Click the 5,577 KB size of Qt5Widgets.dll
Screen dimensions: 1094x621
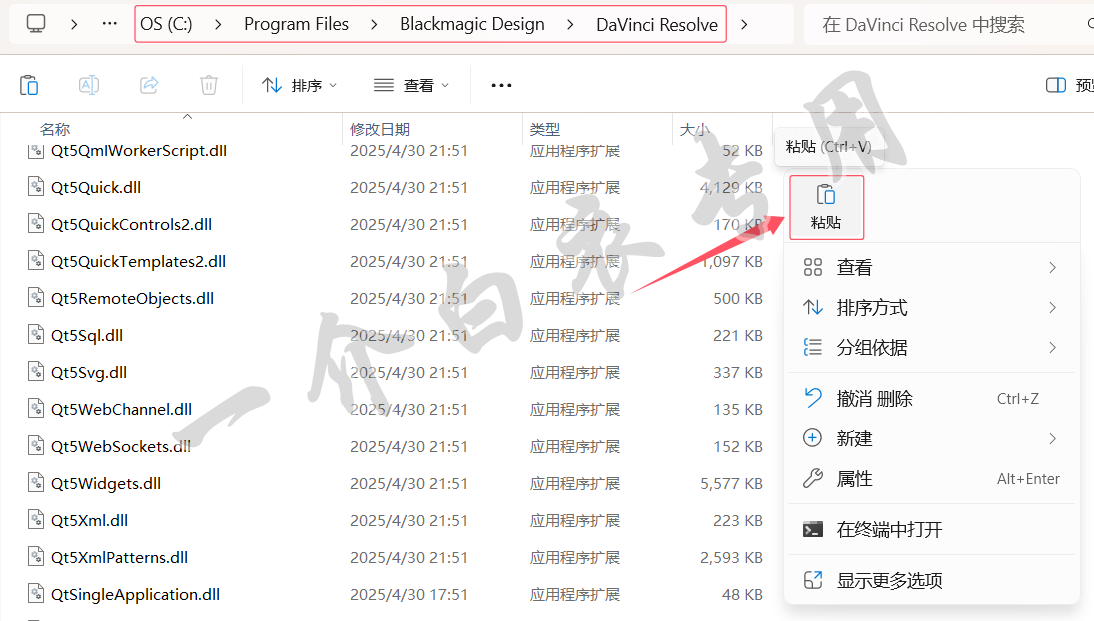(x=731, y=484)
